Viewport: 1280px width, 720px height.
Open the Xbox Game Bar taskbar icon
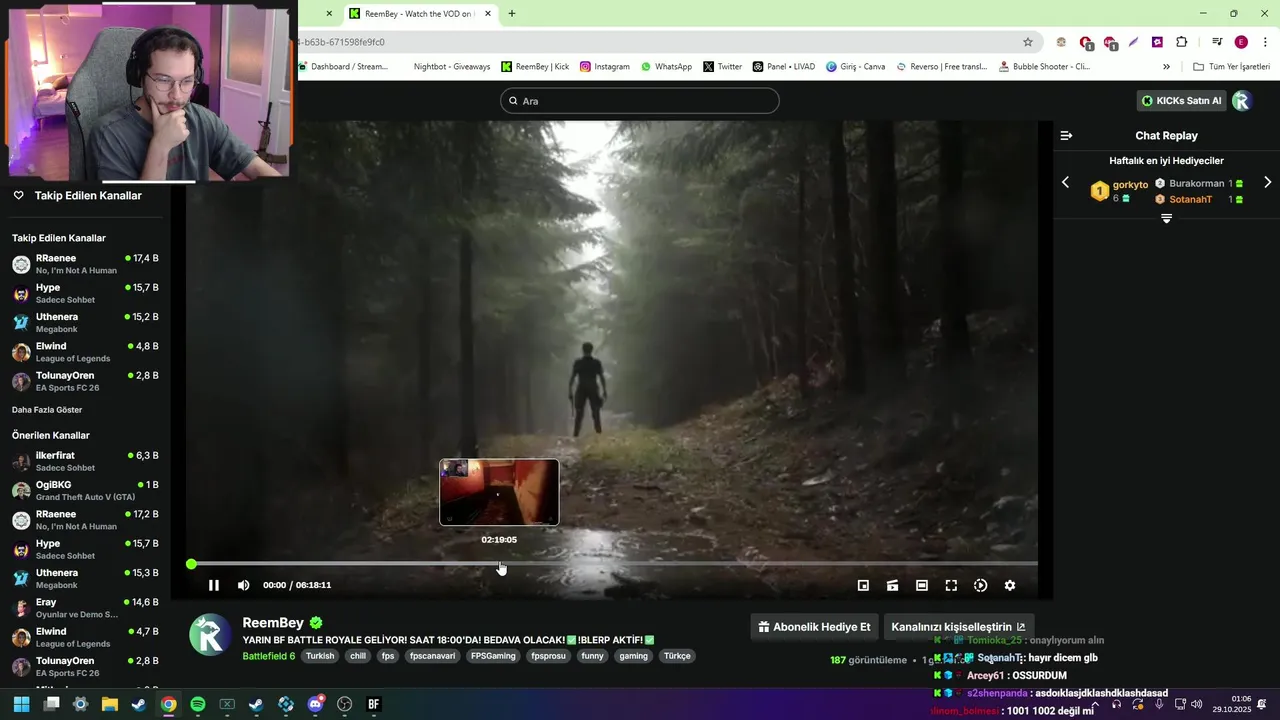(227, 704)
